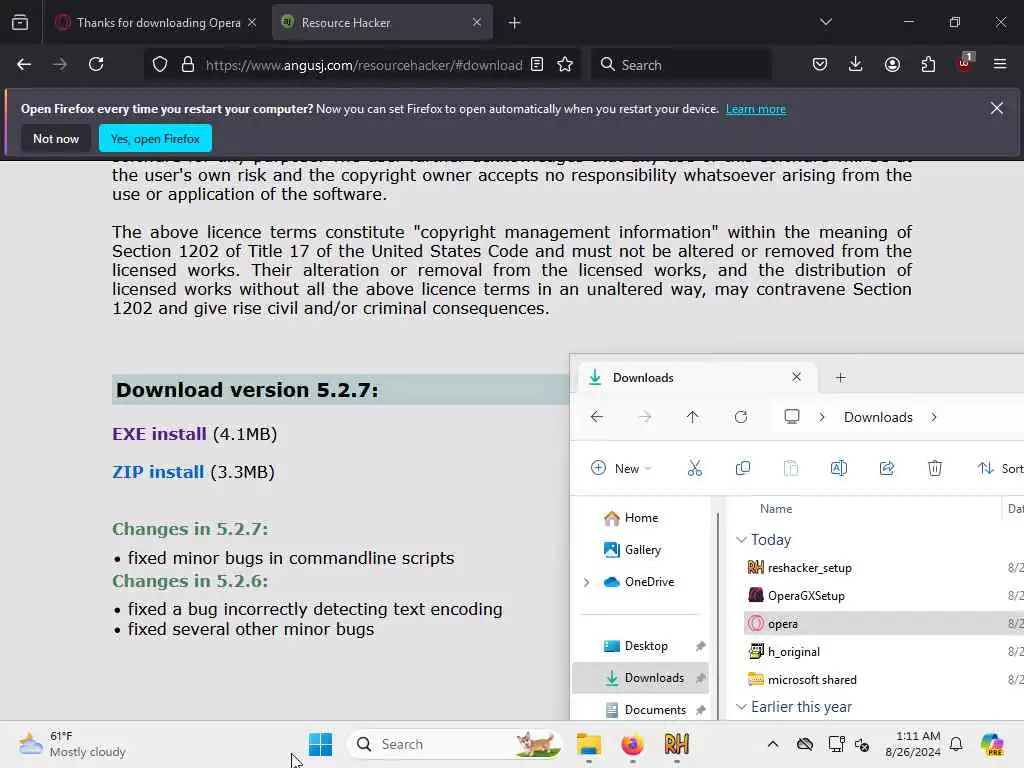Open the Firefox account icon
This screenshot has width=1024, height=768.
click(892, 65)
